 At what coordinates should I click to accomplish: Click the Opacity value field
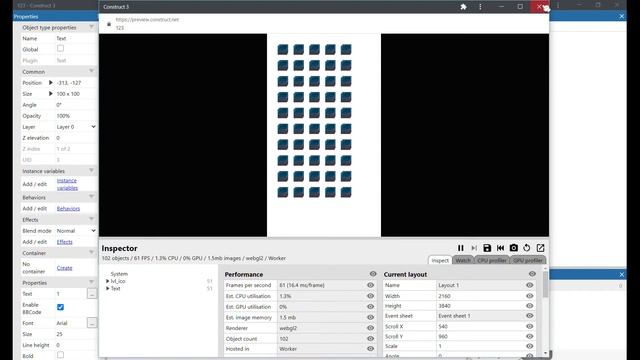(76, 116)
